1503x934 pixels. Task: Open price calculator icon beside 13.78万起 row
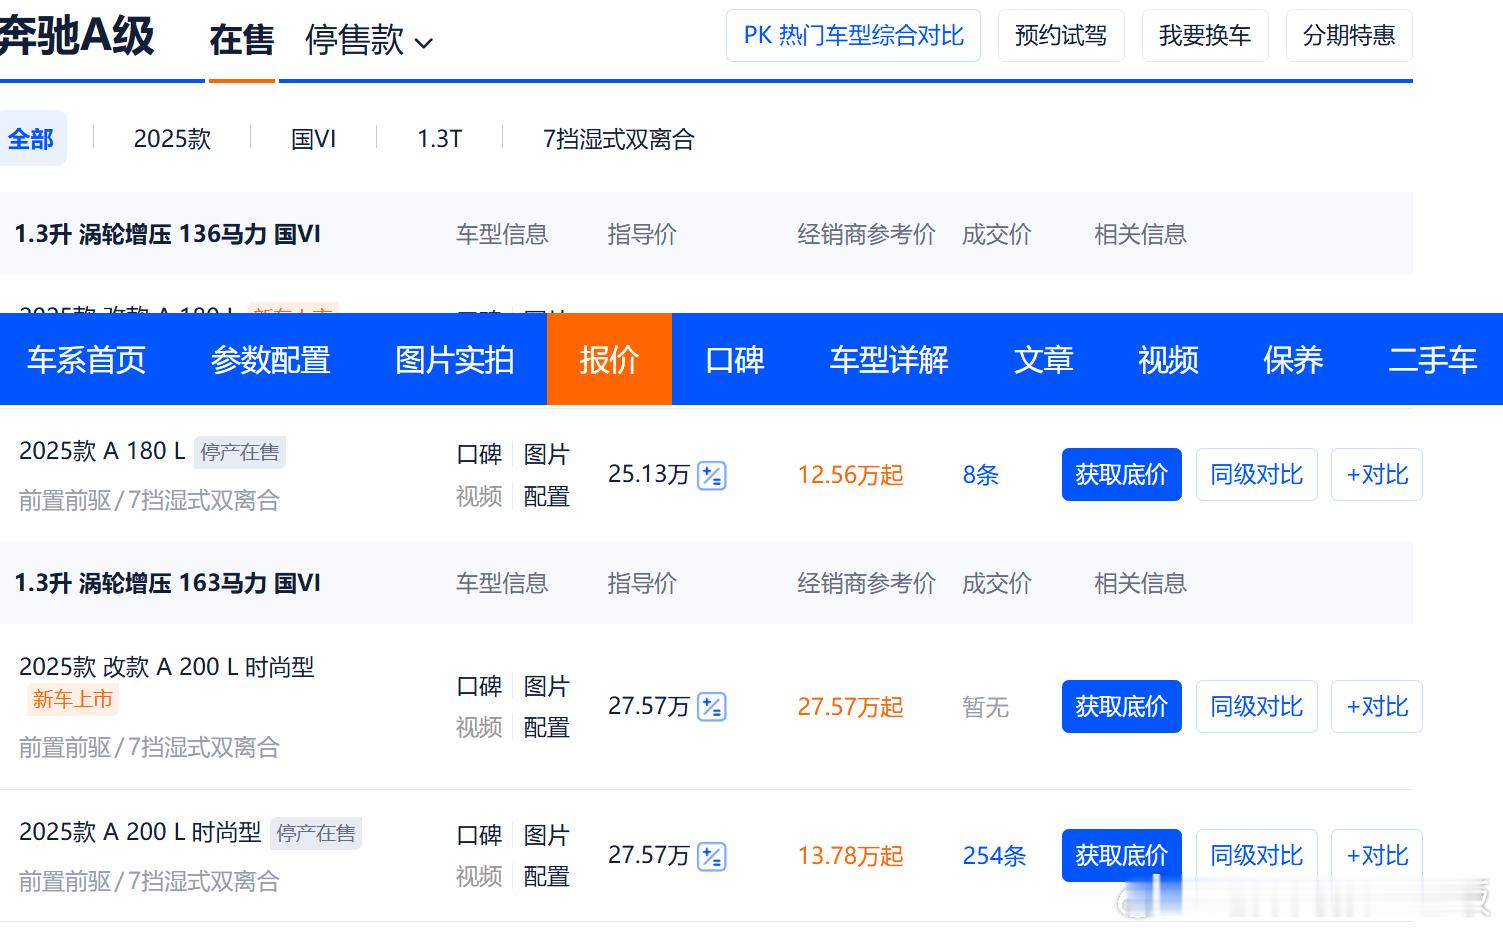pyautogui.click(x=712, y=856)
